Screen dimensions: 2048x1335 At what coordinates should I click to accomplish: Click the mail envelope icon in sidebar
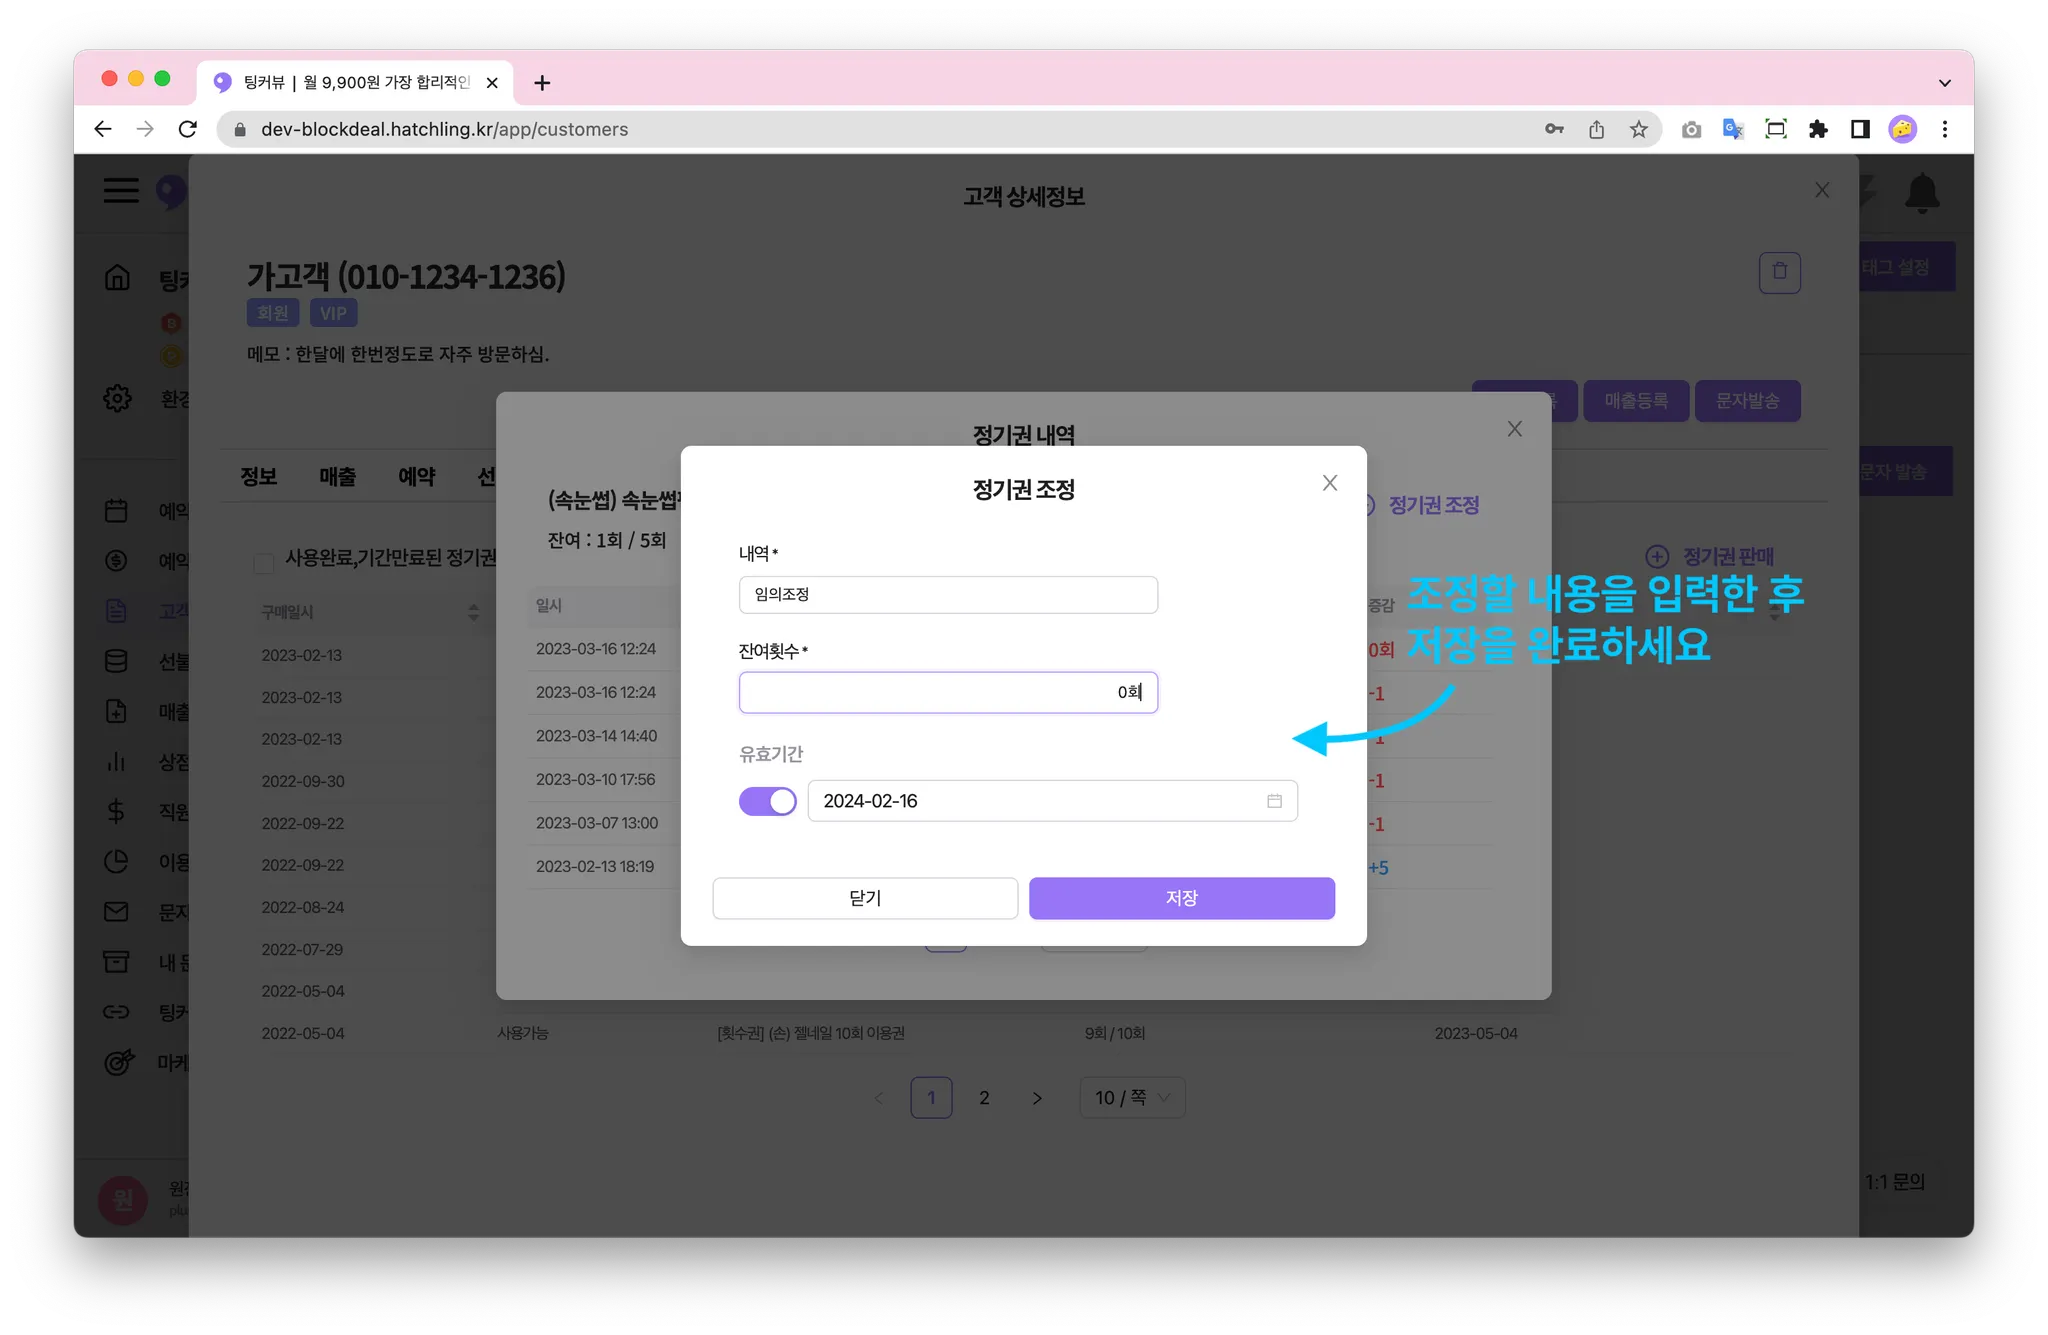[116, 911]
